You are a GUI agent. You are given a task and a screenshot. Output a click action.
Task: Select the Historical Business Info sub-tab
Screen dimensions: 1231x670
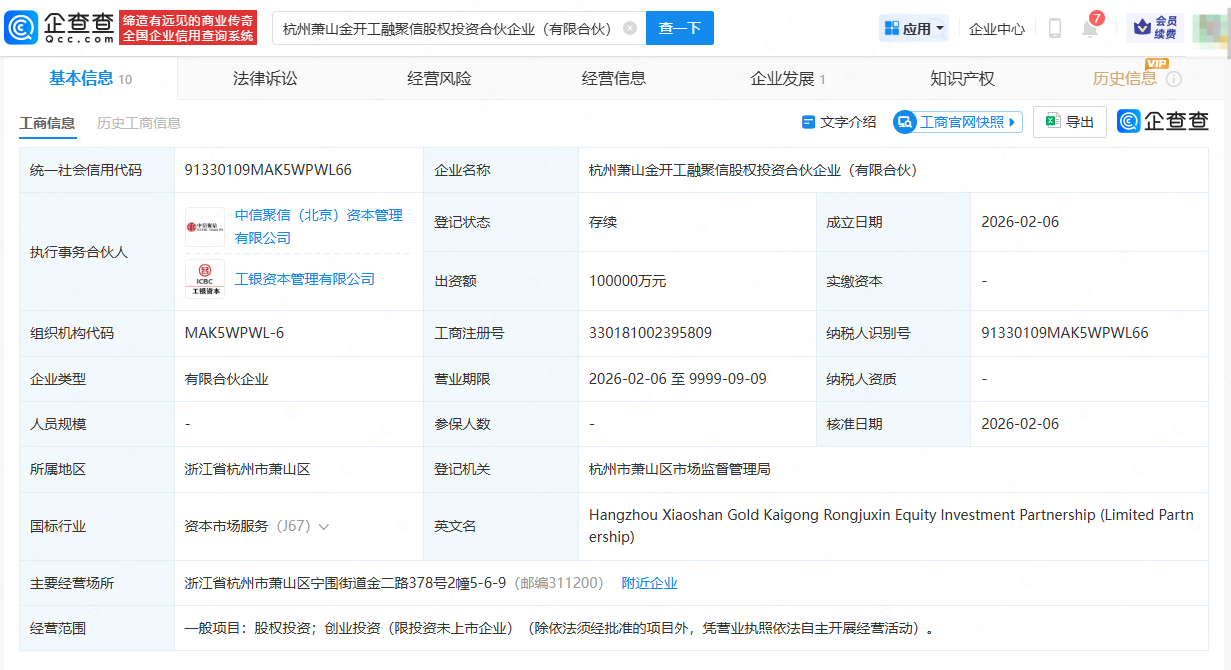[139, 123]
